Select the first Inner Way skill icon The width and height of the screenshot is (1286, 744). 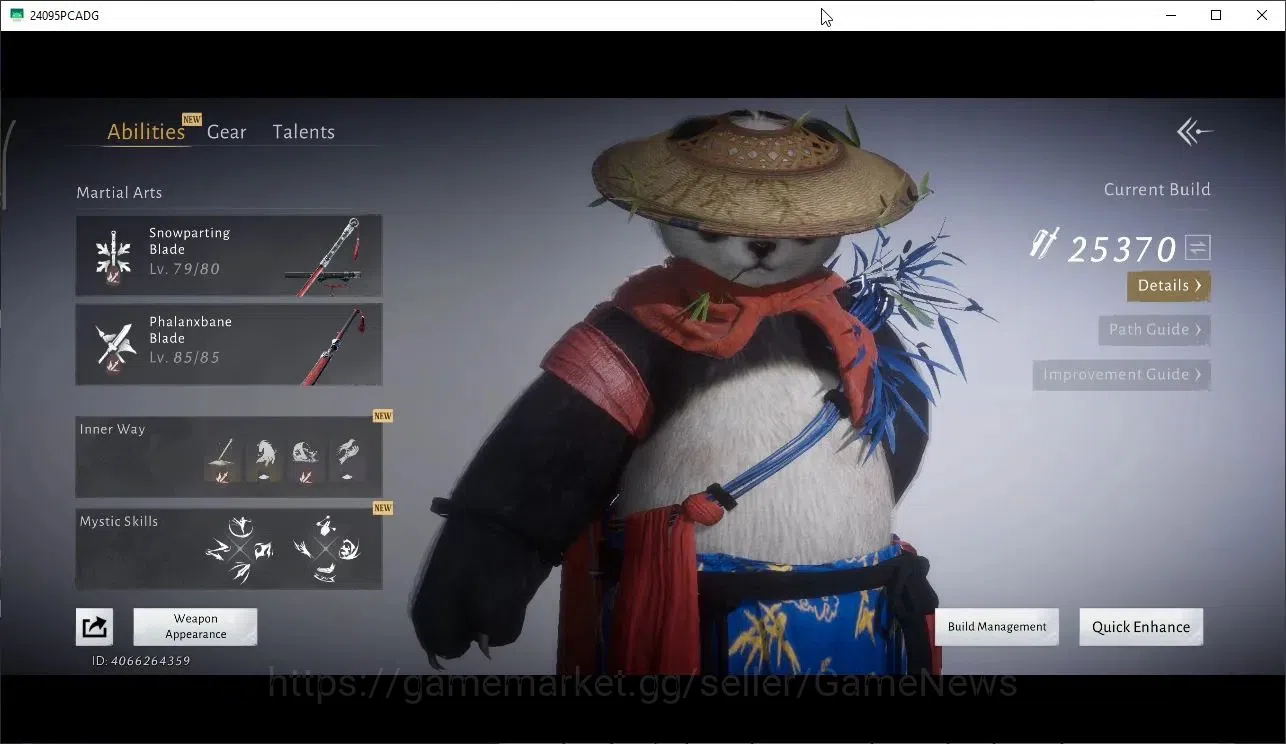(x=222, y=459)
